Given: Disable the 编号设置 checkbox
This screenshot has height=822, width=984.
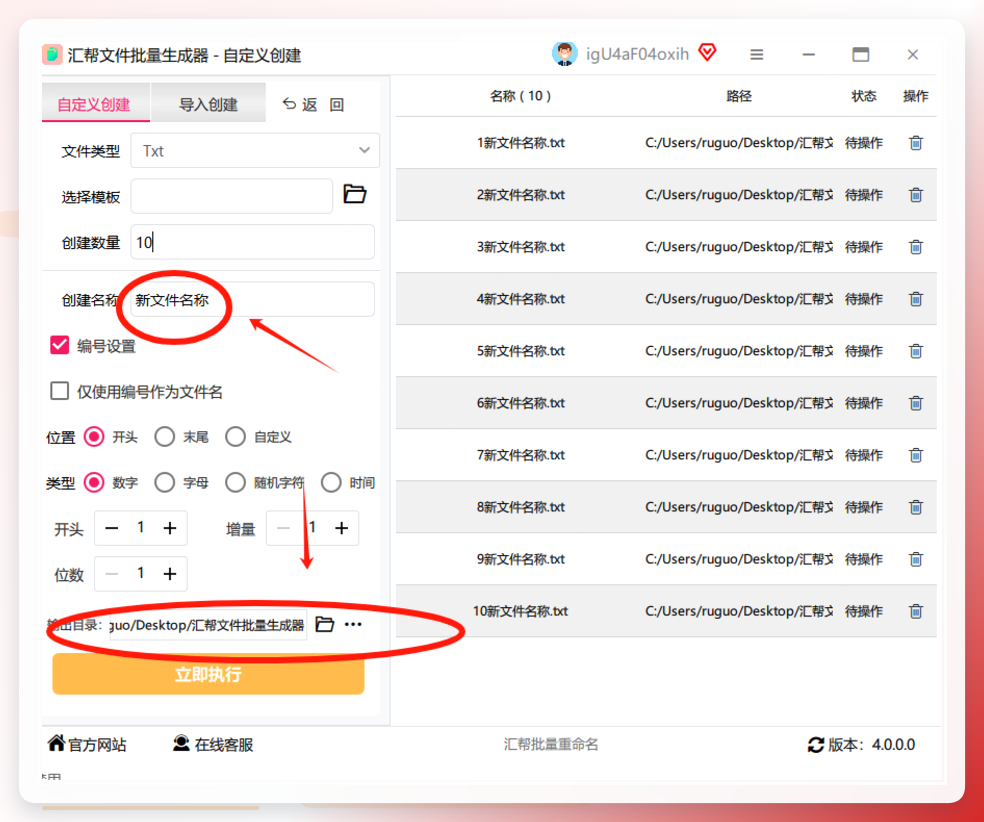Looking at the screenshot, I should (60, 345).
